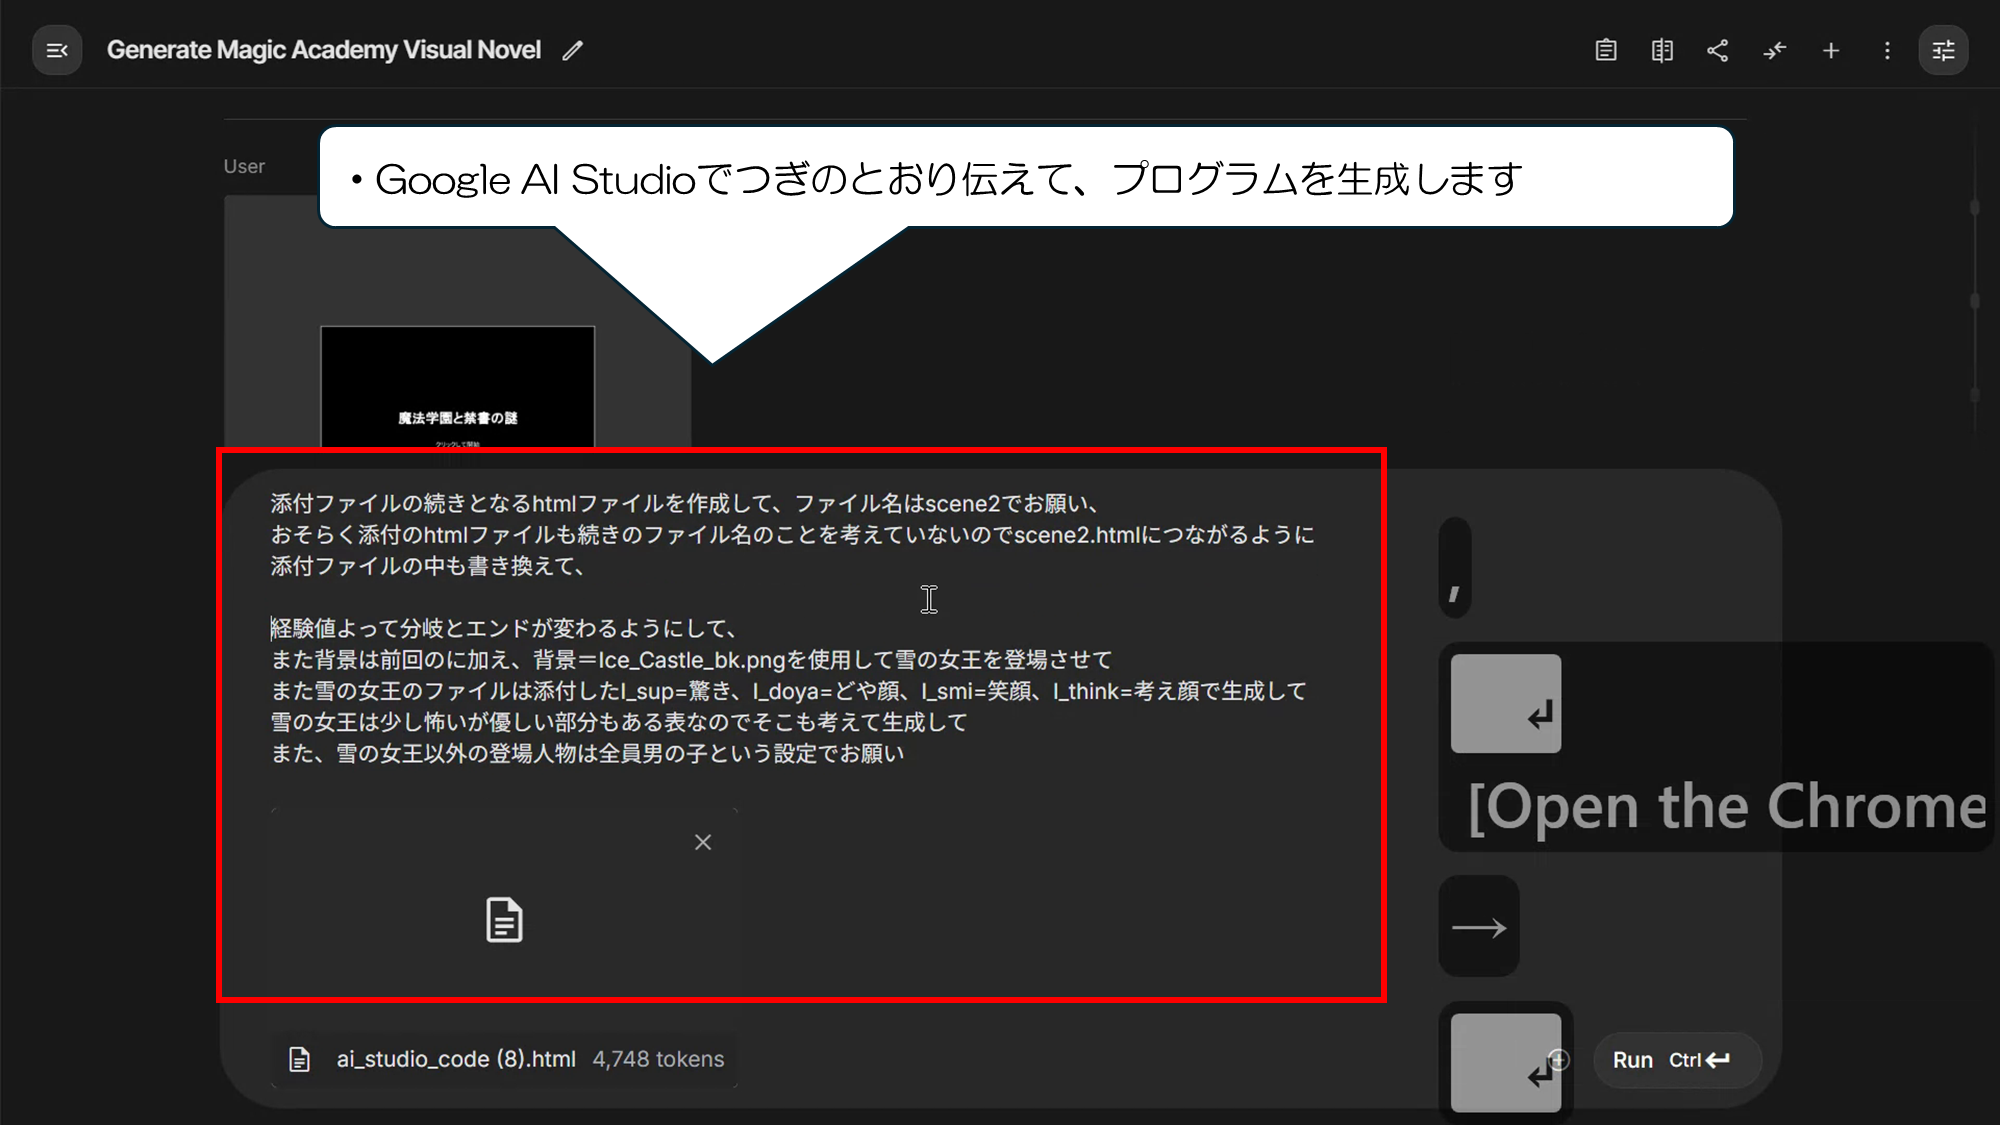Click the pencil icon to rename prompt
Image resolution: width=2000 pixels, height=1125 pixels.
pos(572,51)
